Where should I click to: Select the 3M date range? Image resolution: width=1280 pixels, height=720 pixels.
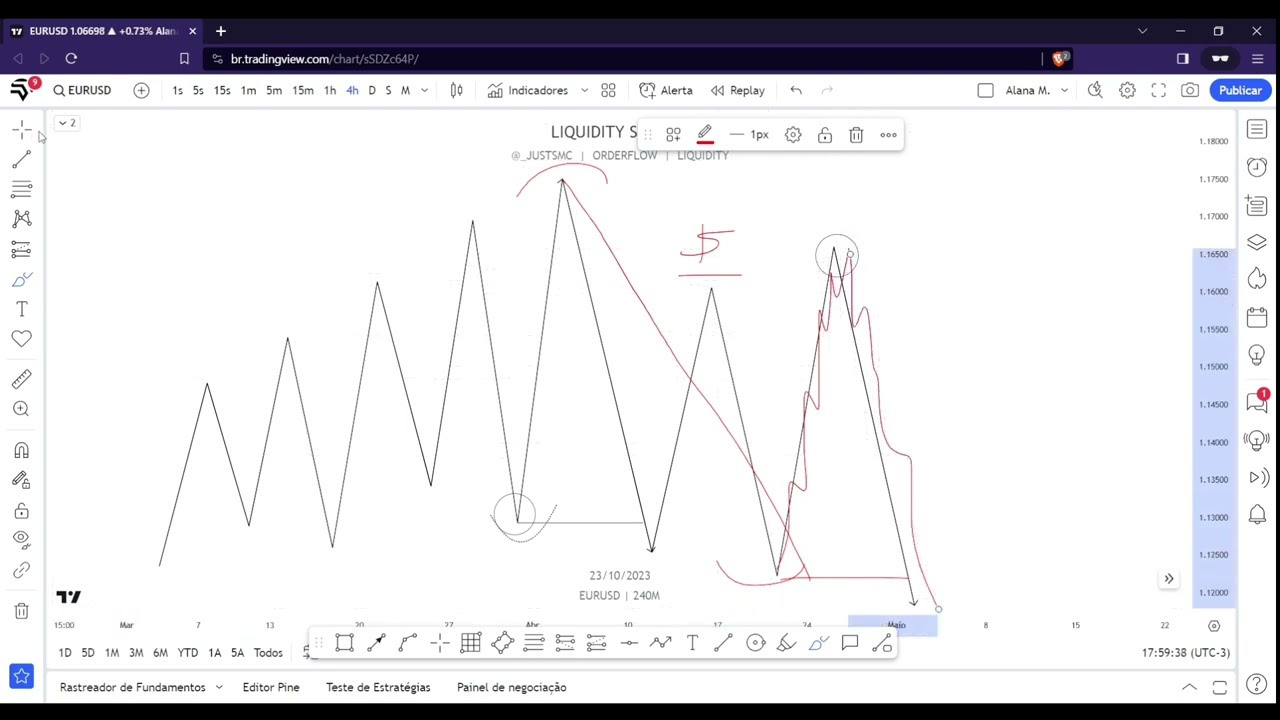pos(136,653)
